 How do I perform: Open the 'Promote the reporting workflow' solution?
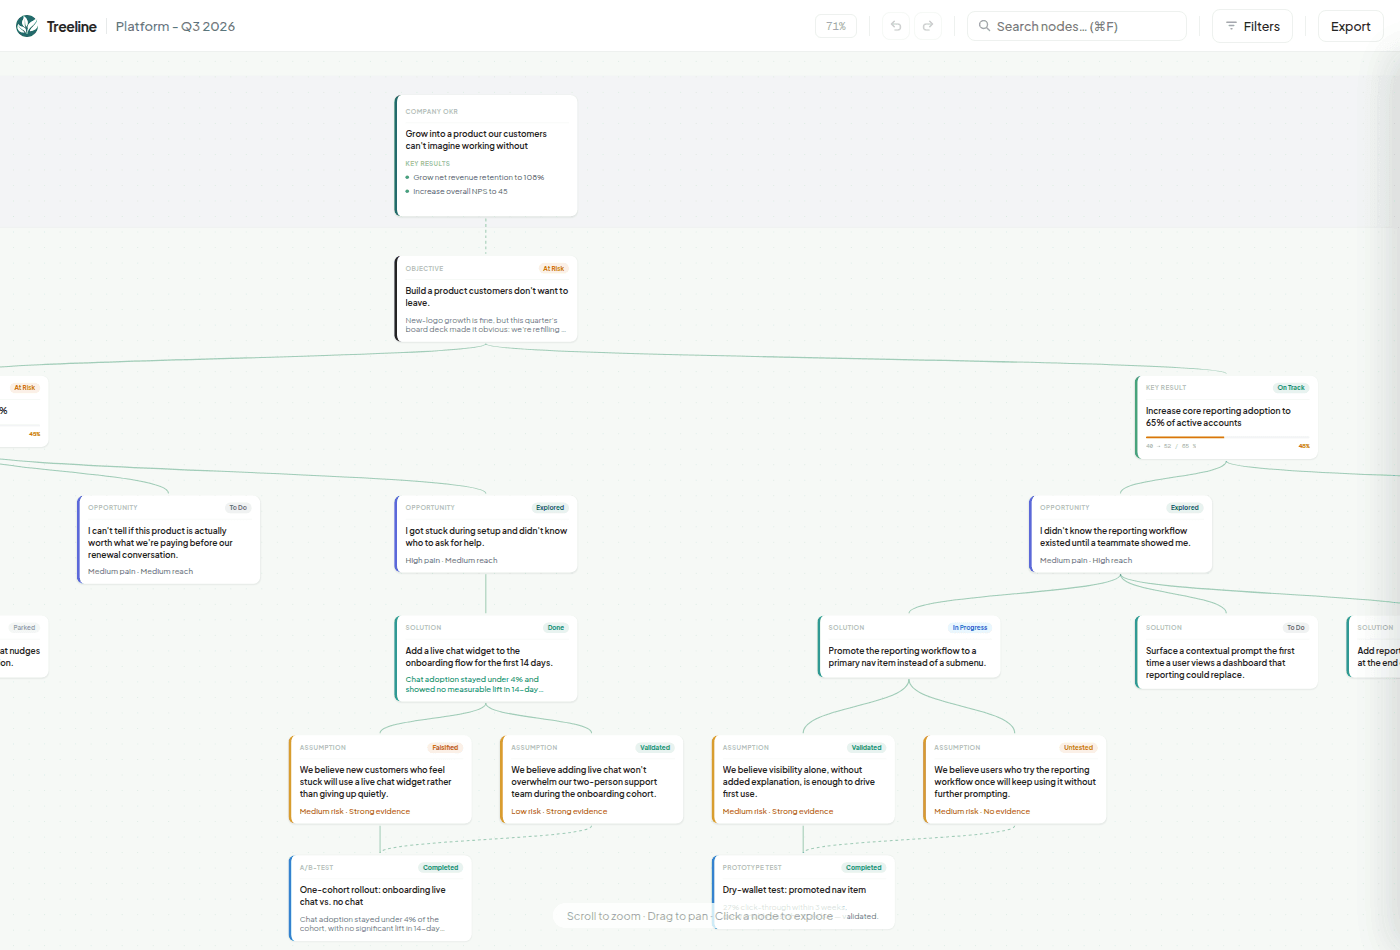click(x=909, y=646)
